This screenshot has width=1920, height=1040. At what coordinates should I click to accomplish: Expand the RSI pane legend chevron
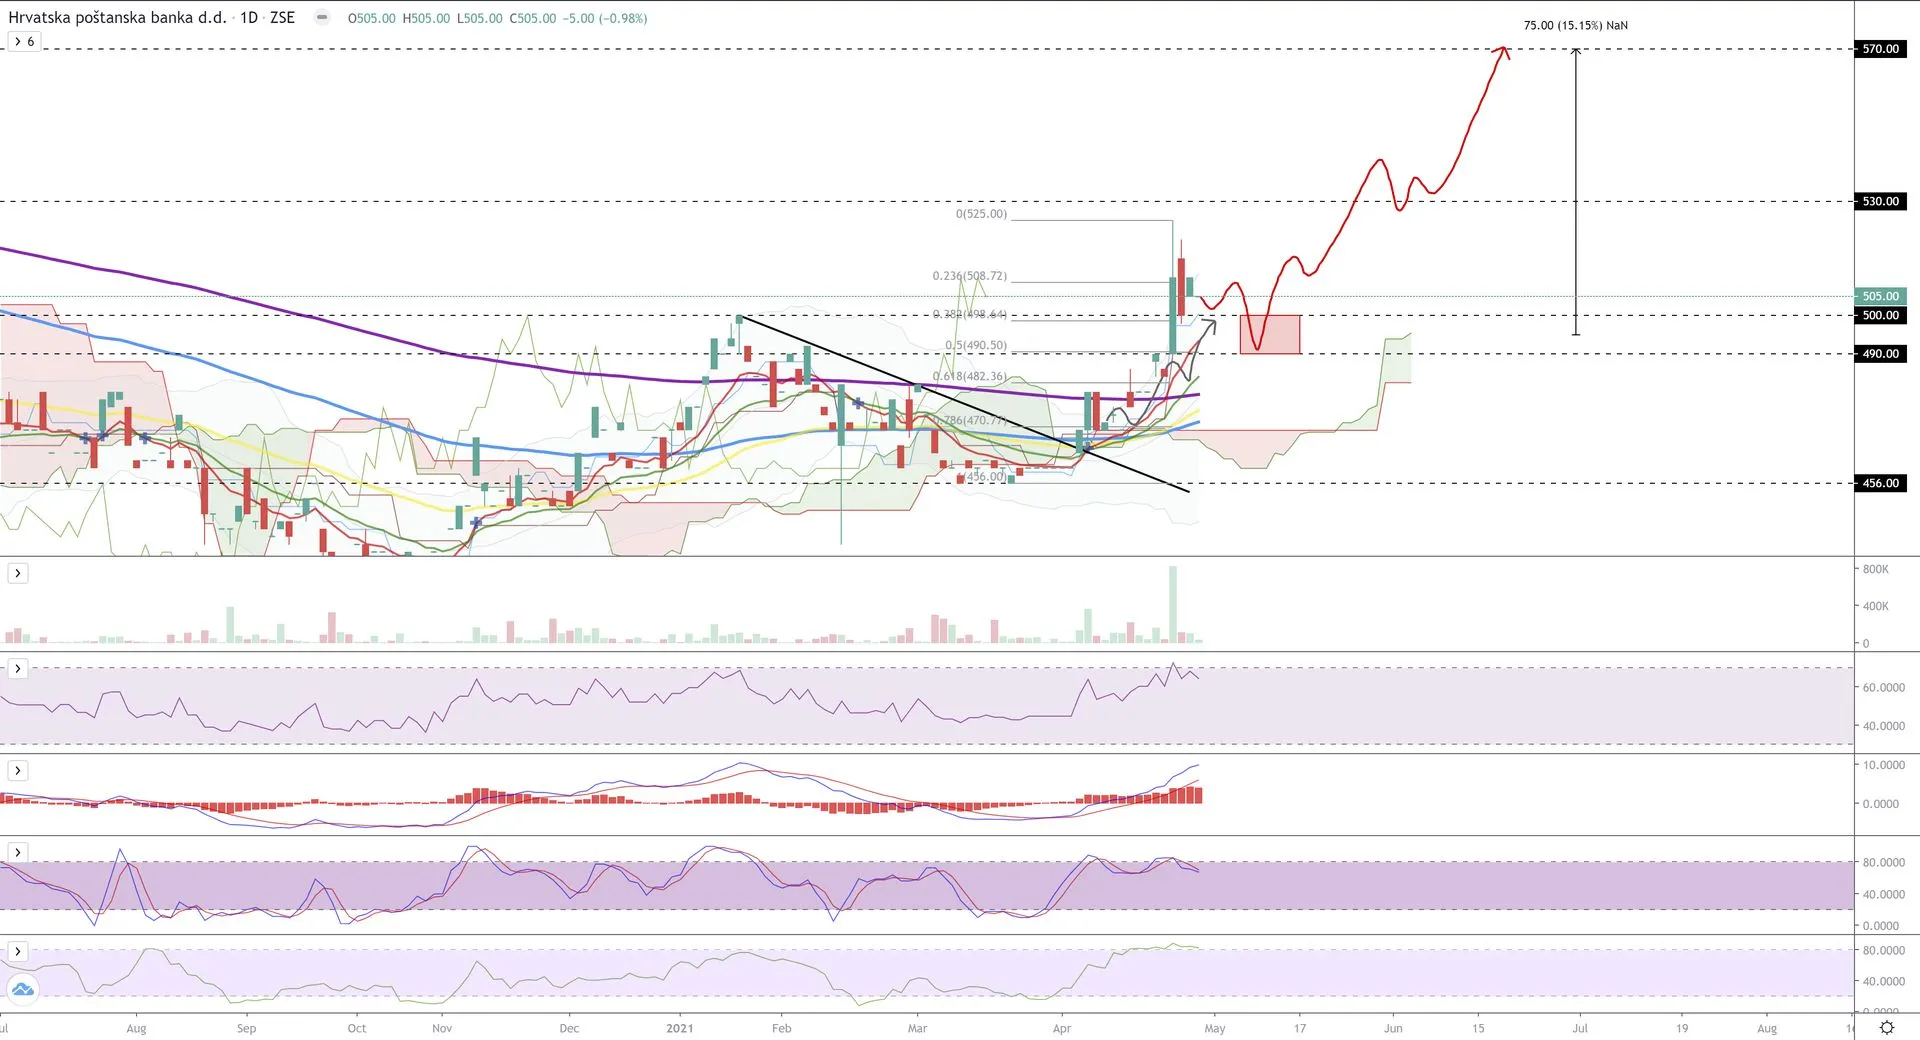coord(18,668)
